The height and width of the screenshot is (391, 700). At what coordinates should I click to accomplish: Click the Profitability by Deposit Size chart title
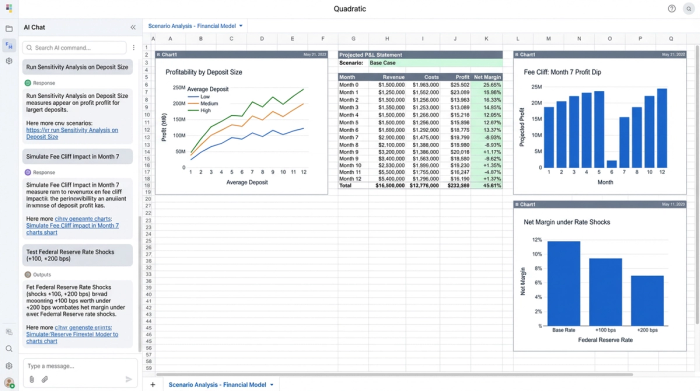[204, 72]
